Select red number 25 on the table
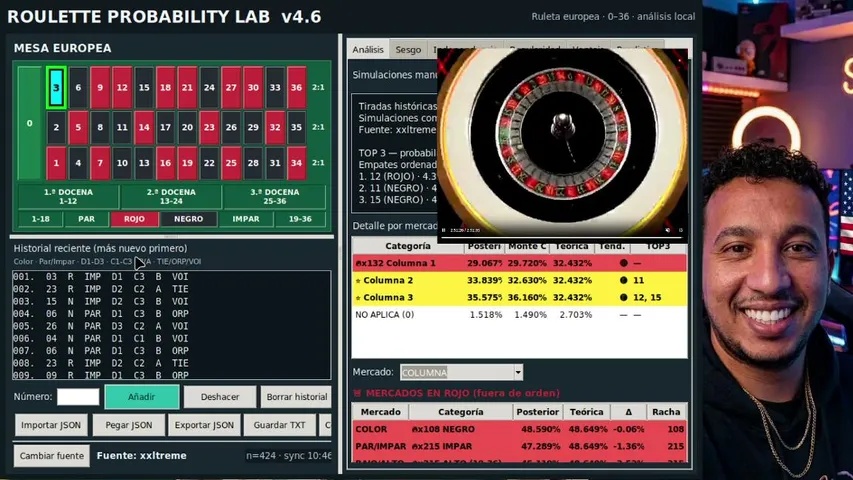This screenshot has height=480, width=853. point(231,163)
